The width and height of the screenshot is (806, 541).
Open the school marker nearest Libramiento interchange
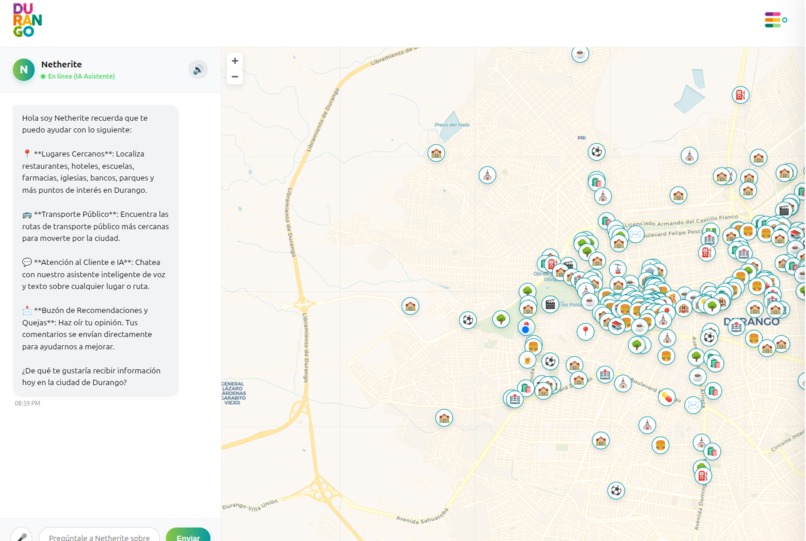[410, 306]
